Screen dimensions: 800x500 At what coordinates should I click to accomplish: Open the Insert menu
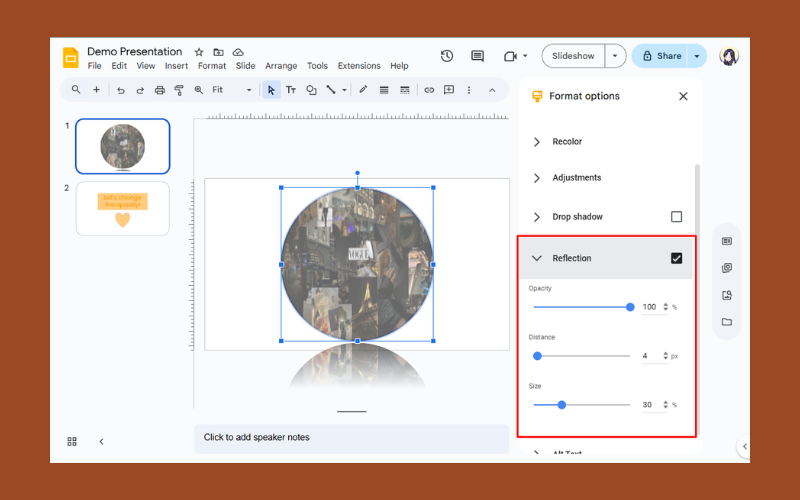click(176, 66)
